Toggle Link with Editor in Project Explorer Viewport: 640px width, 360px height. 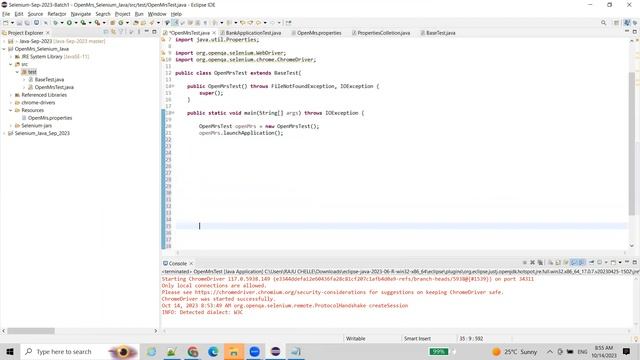[113, 32]
